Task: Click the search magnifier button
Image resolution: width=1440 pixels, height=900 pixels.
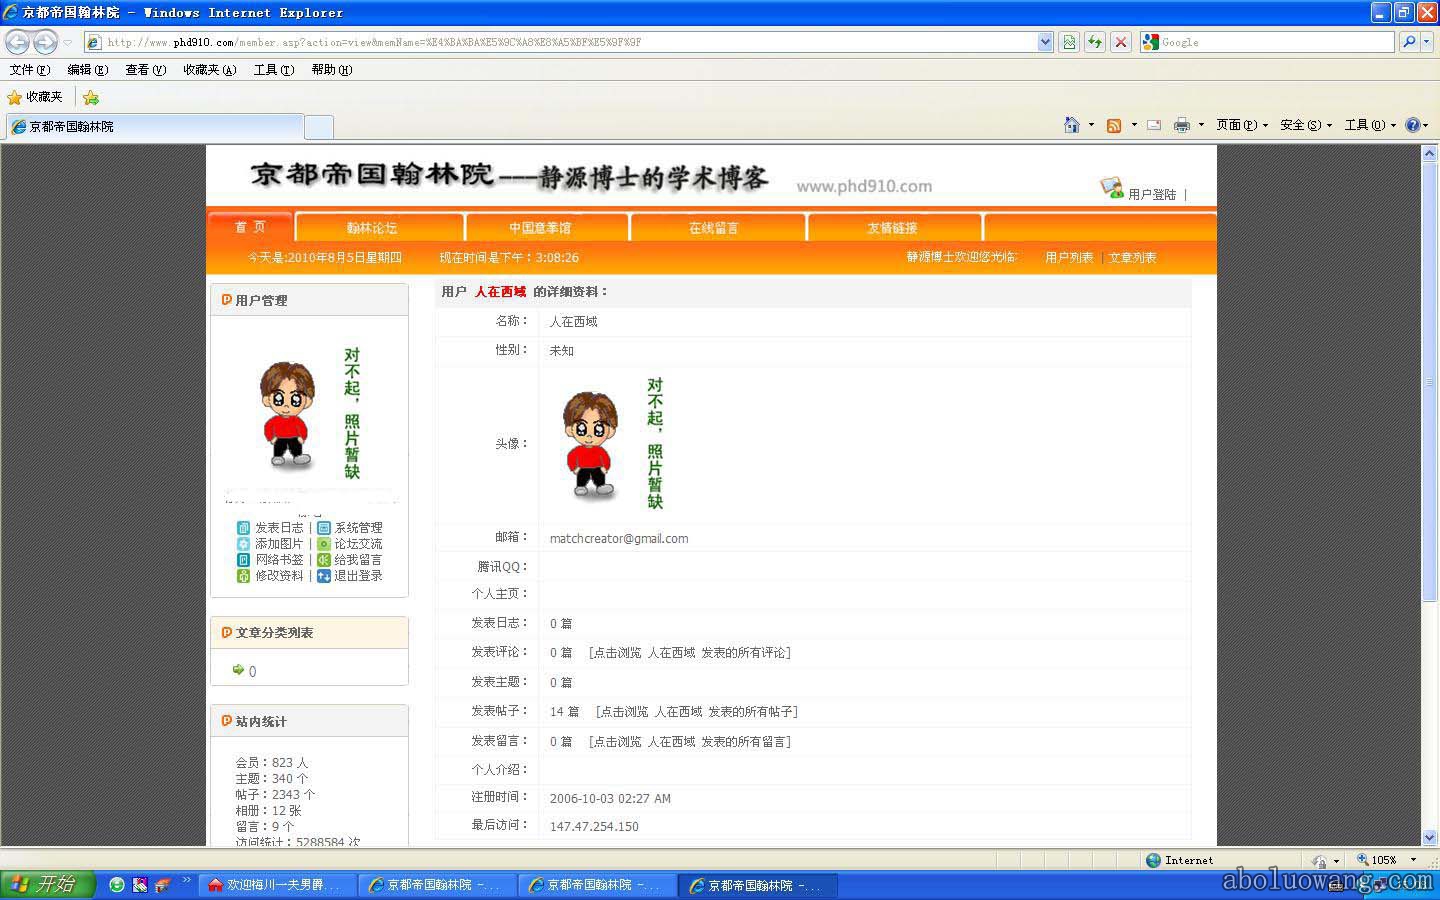Action: (1409, 42)
